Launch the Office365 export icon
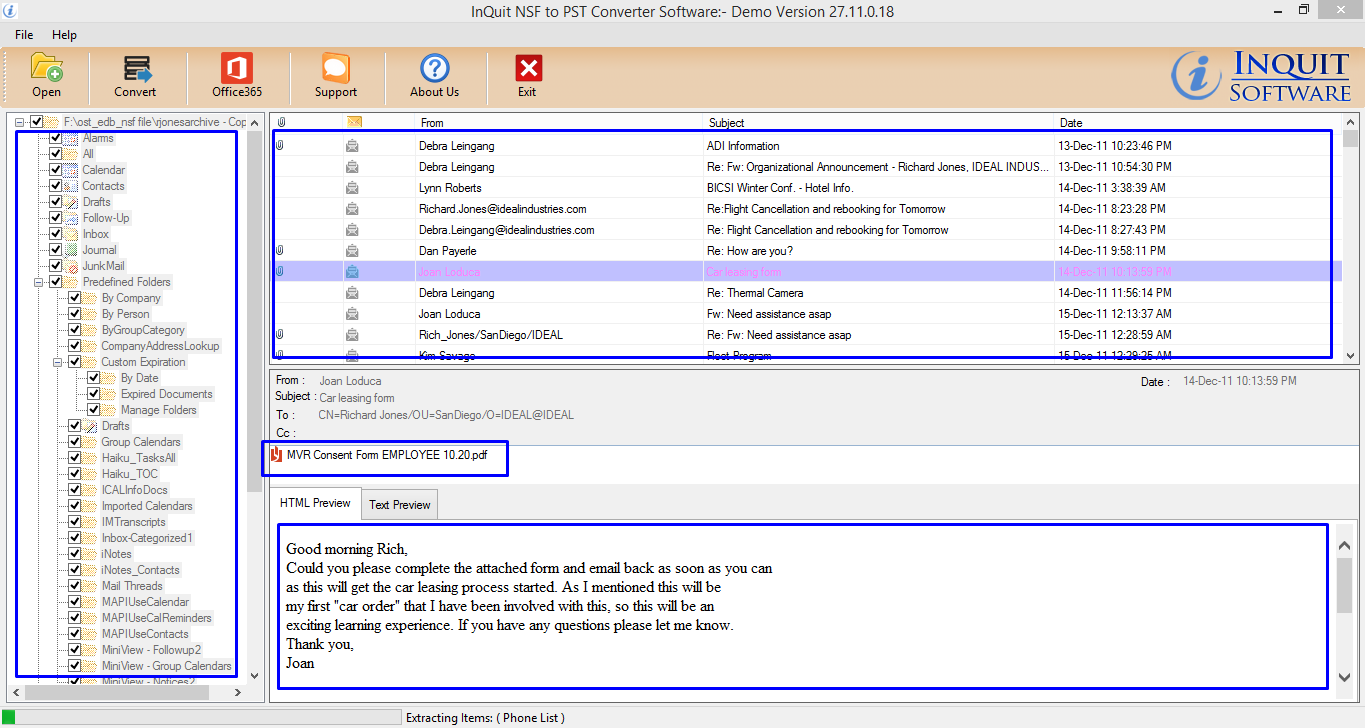This screenshot has height=728, width=1365. pyautogui.click(x=237, y=68)
